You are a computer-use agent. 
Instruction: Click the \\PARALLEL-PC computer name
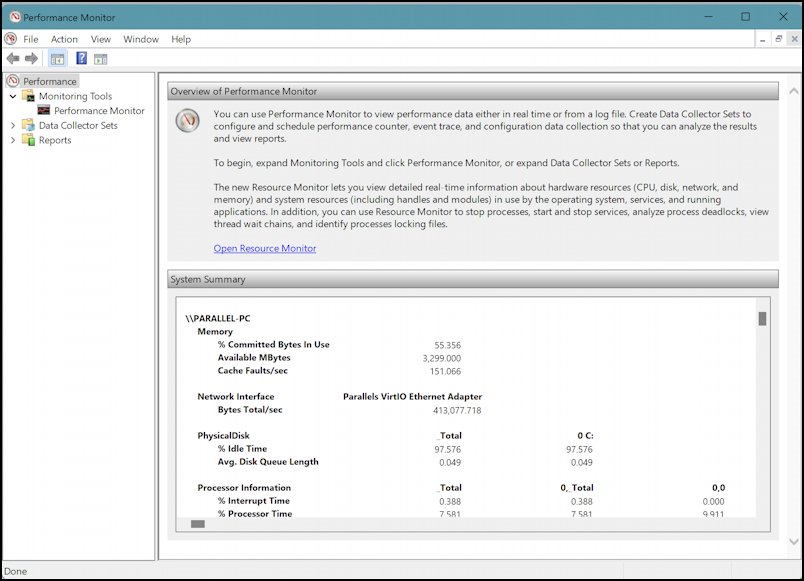[218, 318]
